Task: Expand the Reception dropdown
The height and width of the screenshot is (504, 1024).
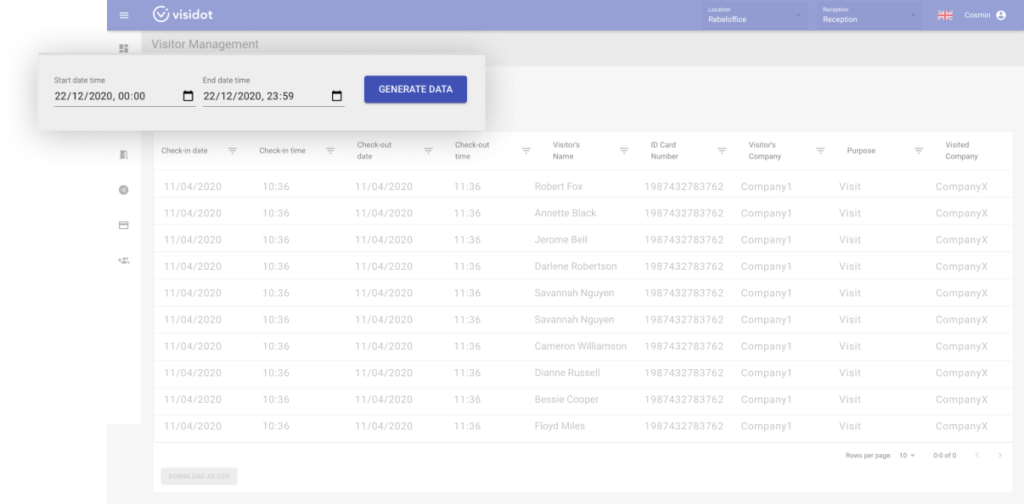Action: [869, 15]
